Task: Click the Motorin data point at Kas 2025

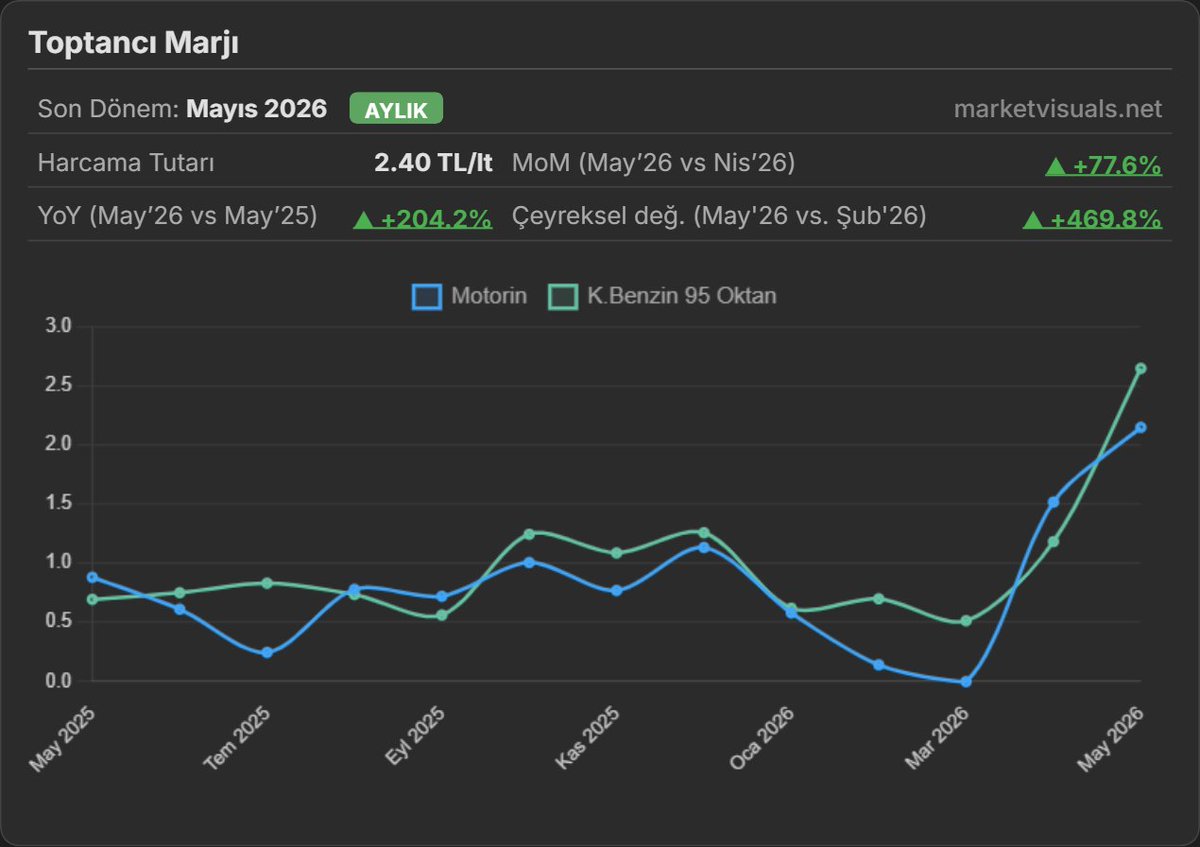Action: [616, 591]
